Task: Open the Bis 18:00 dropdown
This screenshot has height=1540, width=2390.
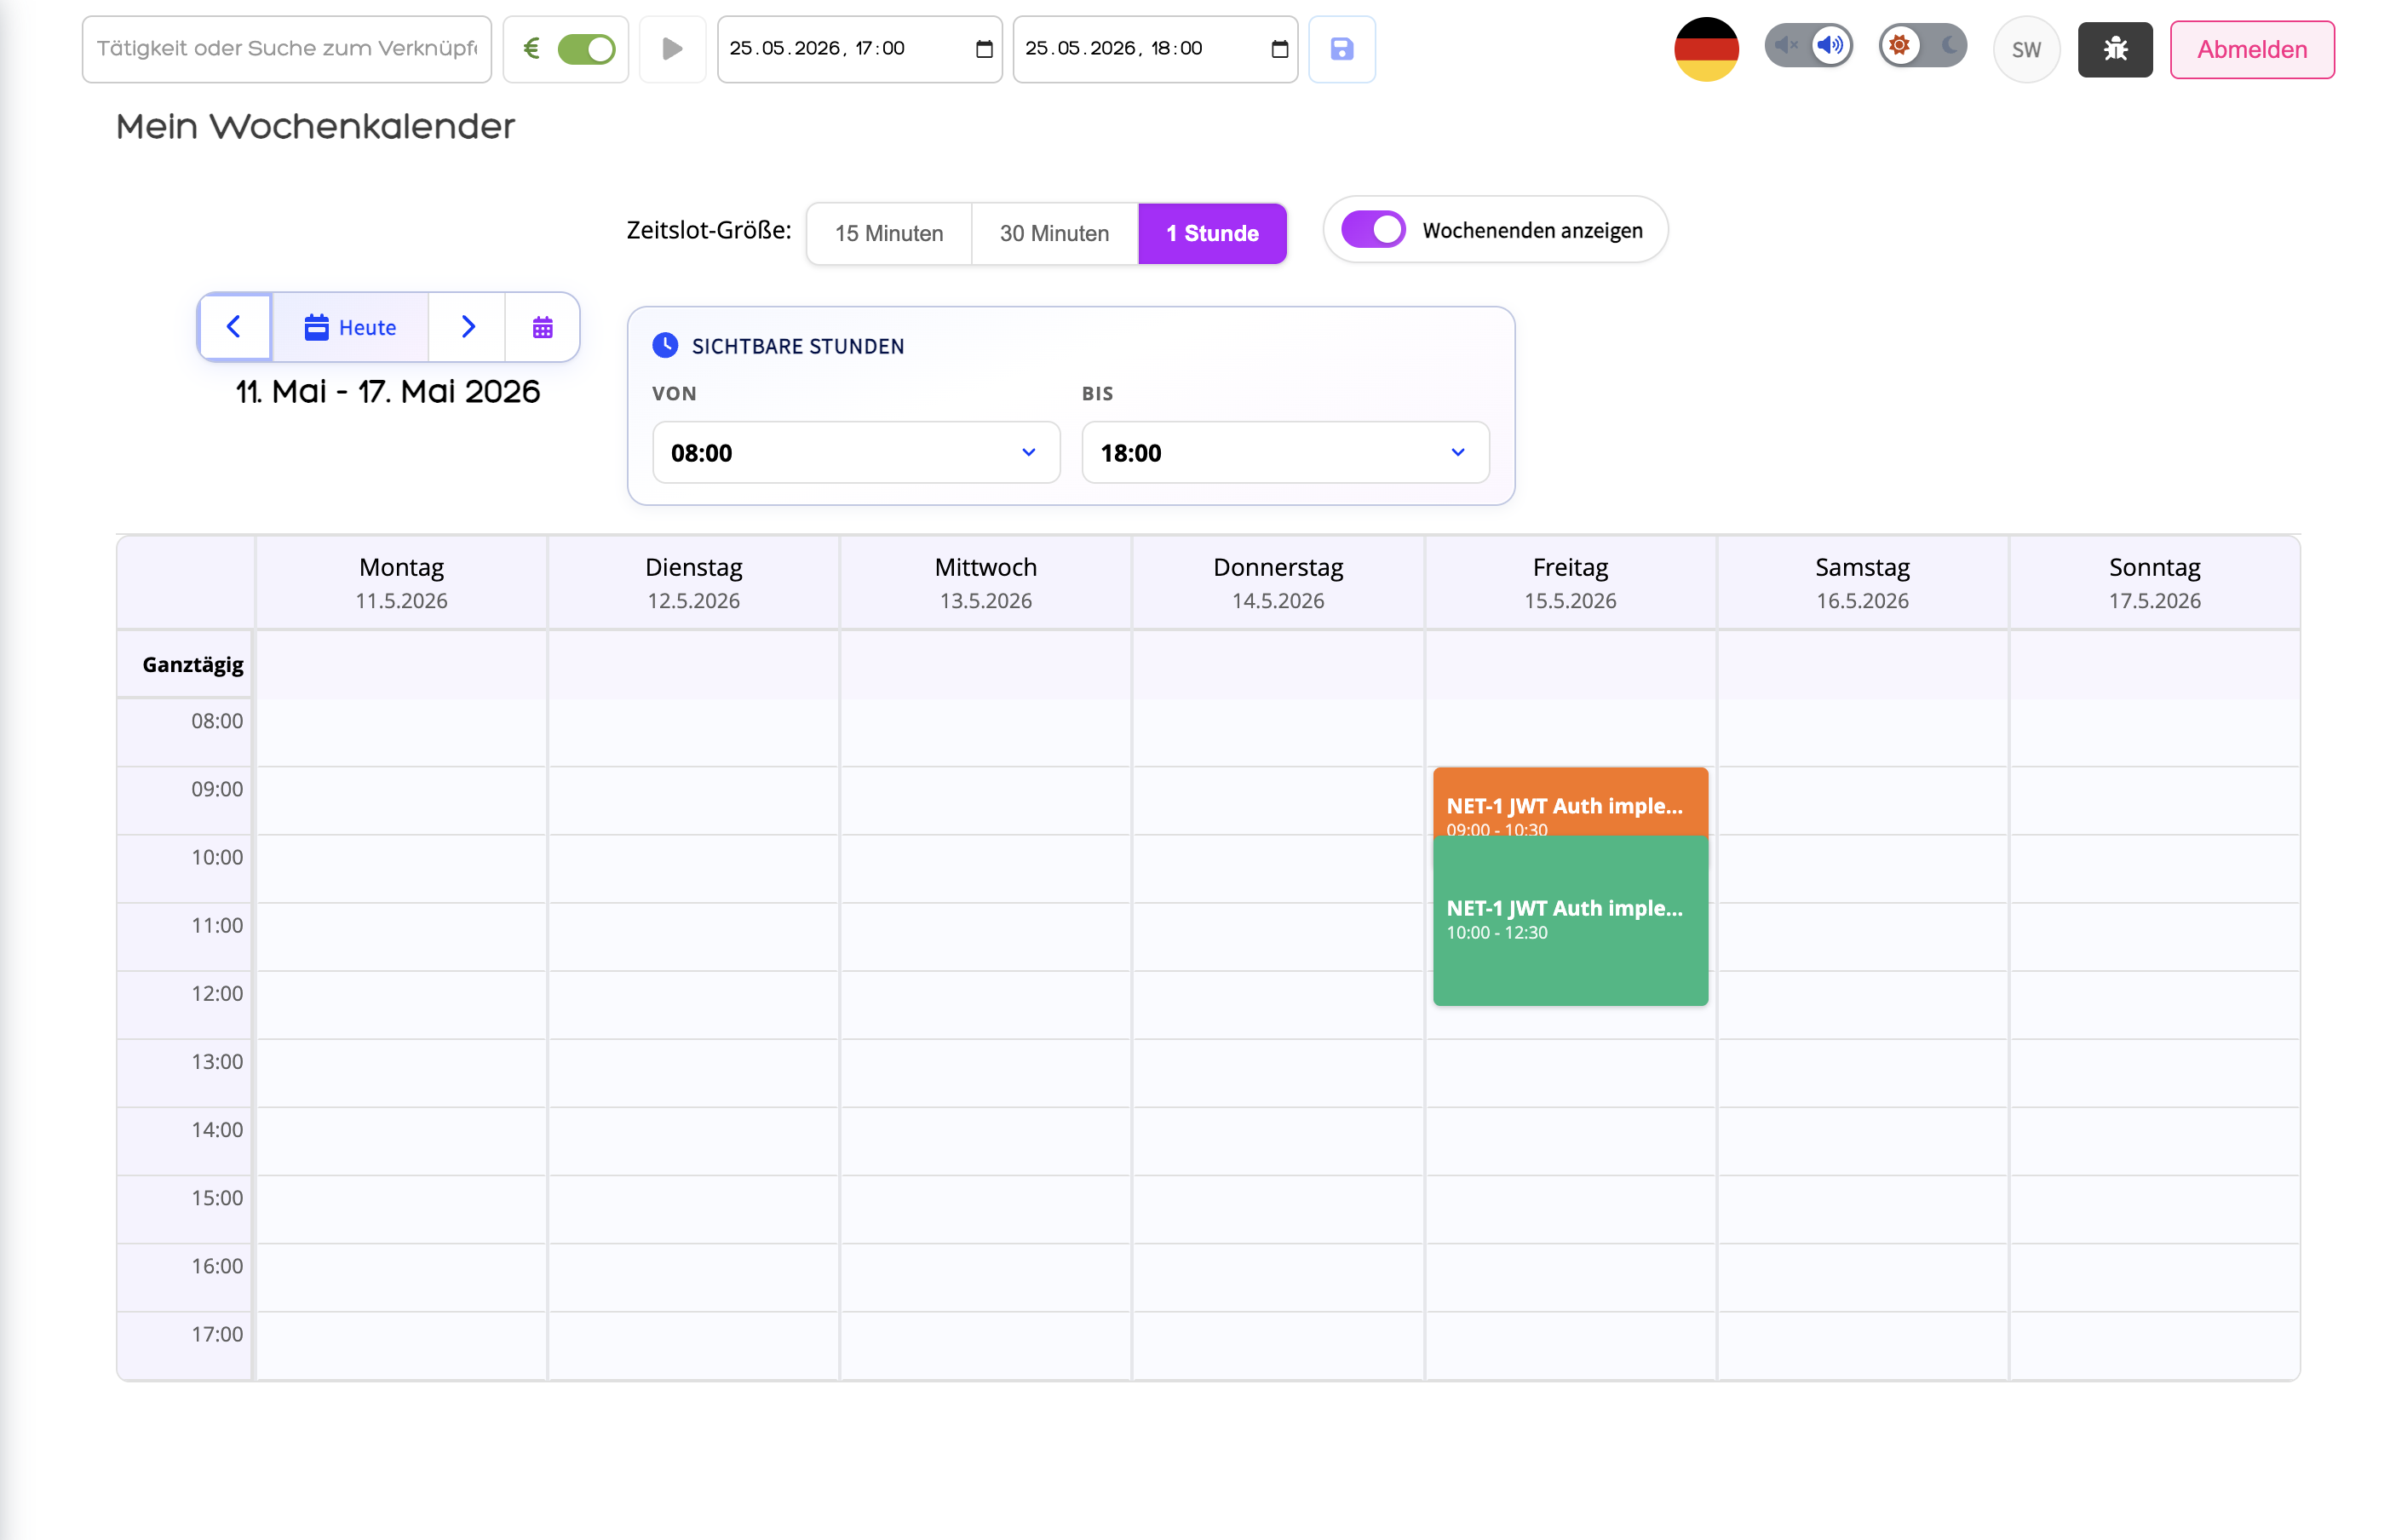Action: click(x=1285, y=452)
